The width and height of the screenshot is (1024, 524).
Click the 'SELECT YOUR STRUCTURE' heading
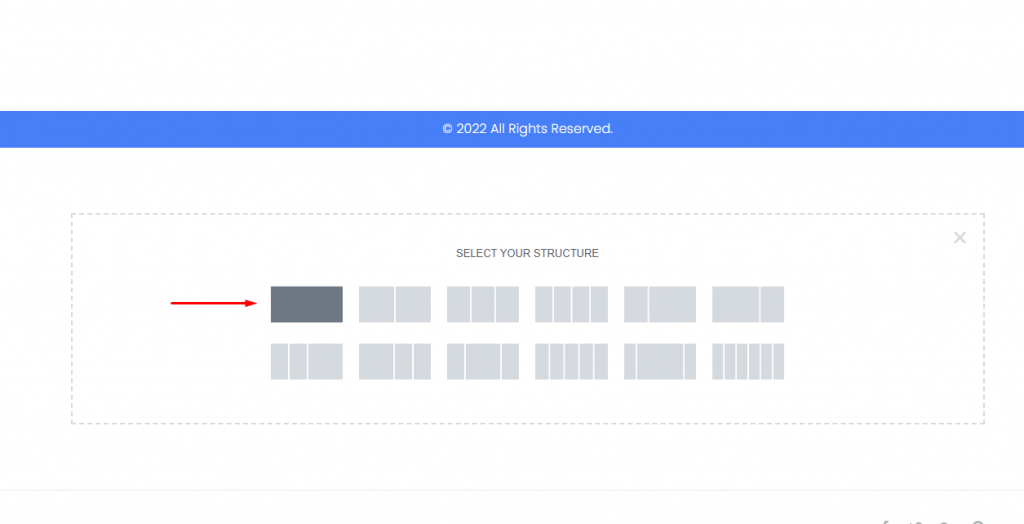527,253
